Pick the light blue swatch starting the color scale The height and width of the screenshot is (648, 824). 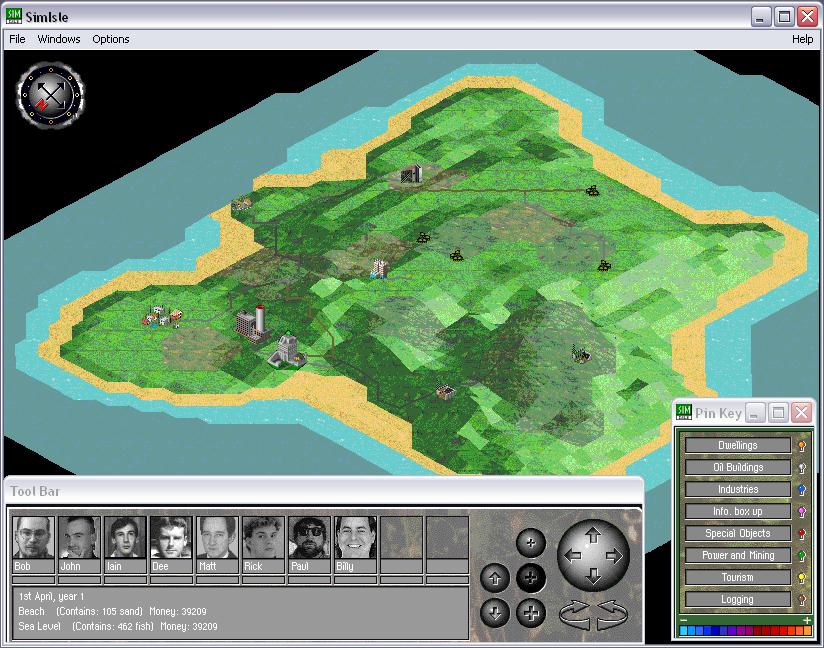(x=683, y=631)
